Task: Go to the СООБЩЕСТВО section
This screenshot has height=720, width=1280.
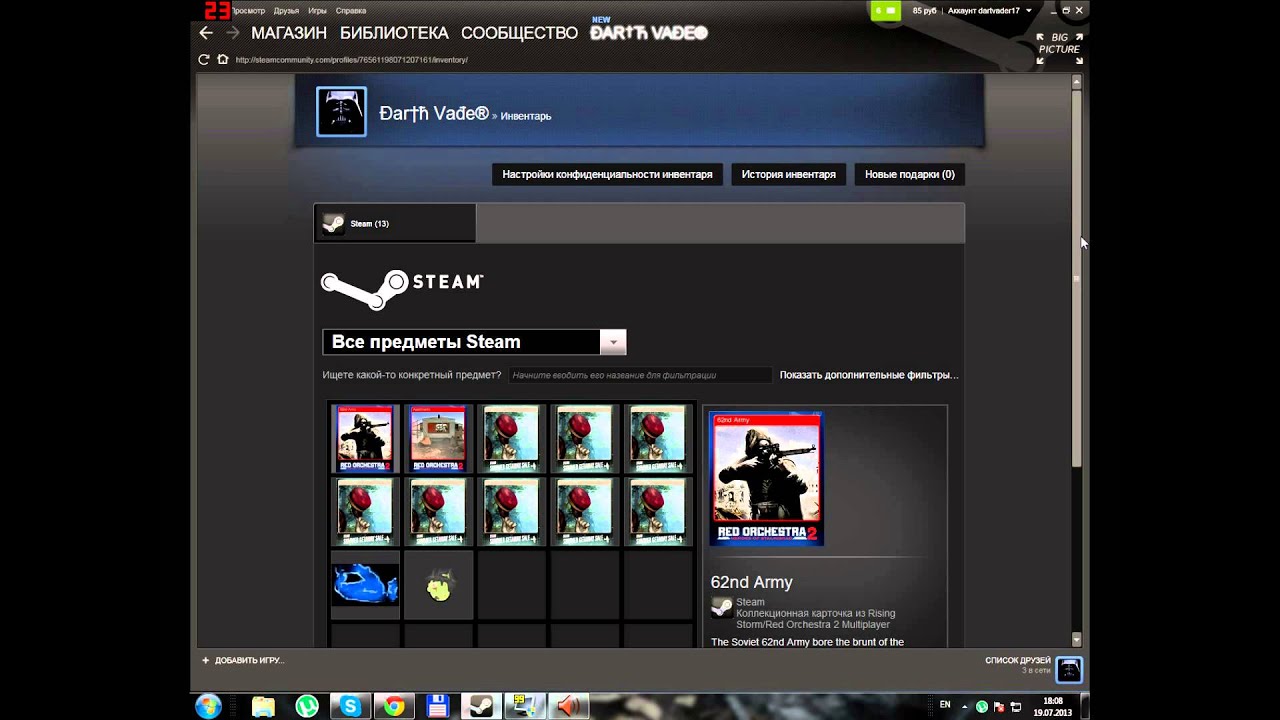Action: 519,33
